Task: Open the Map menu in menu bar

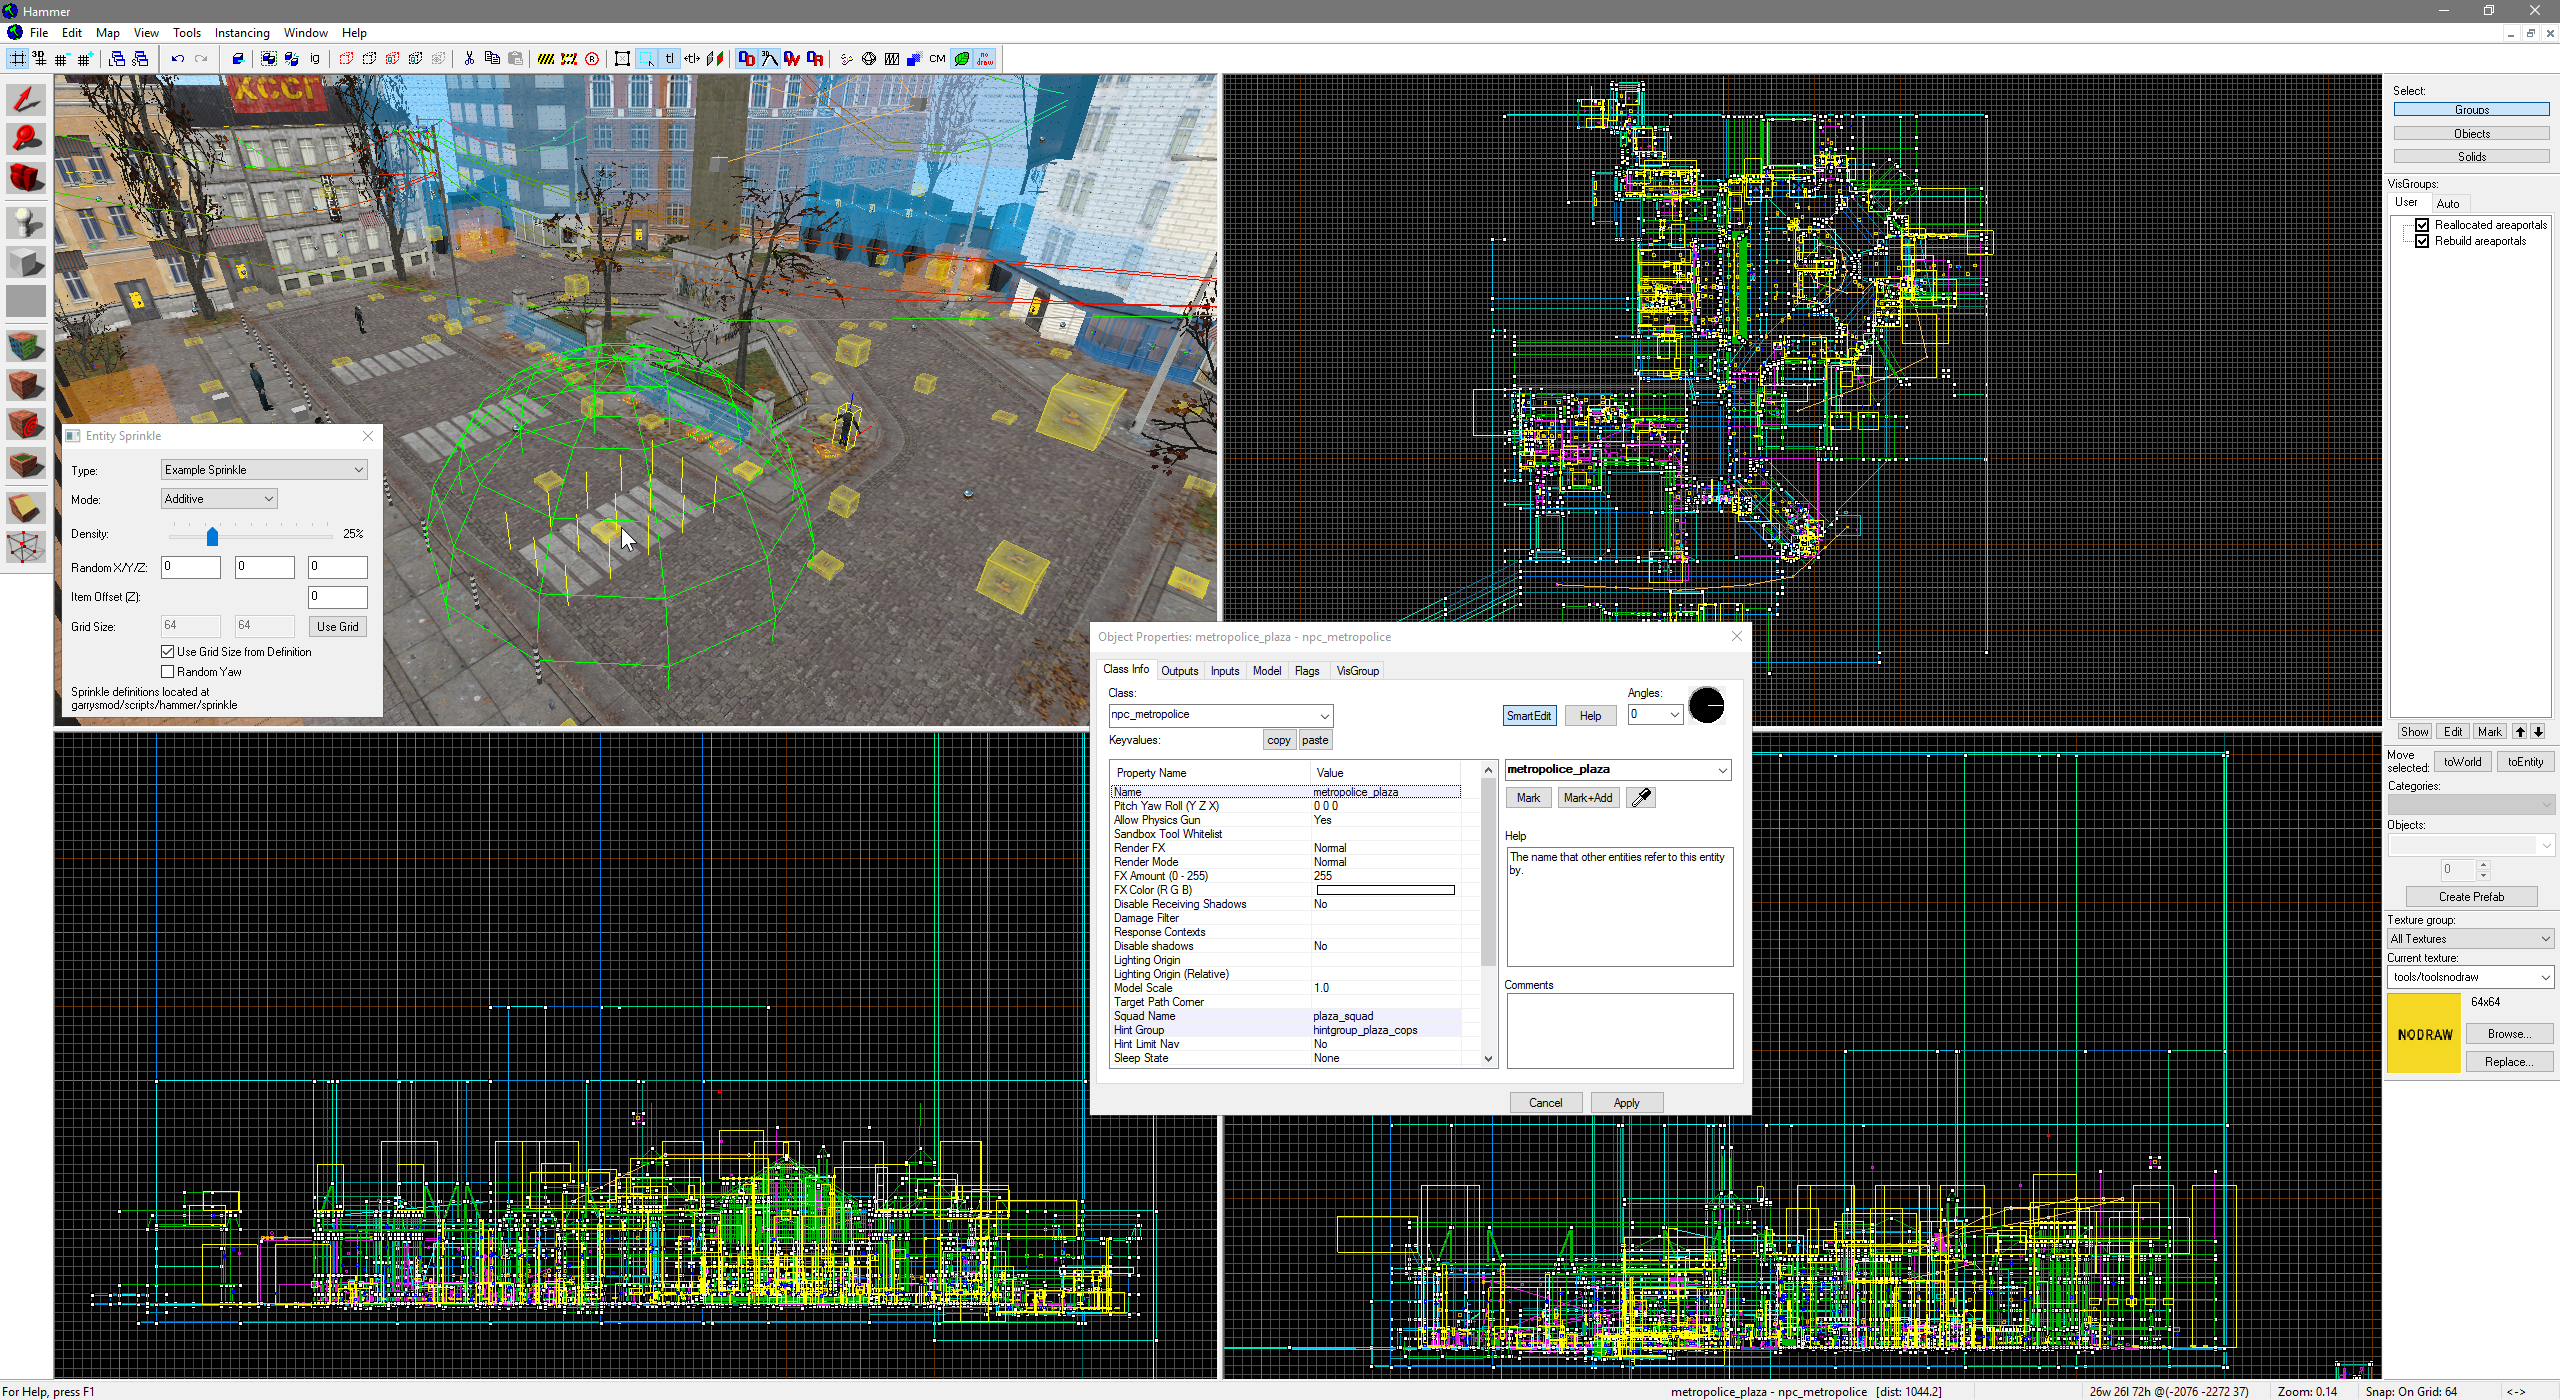Action: (x=105, y=33)
